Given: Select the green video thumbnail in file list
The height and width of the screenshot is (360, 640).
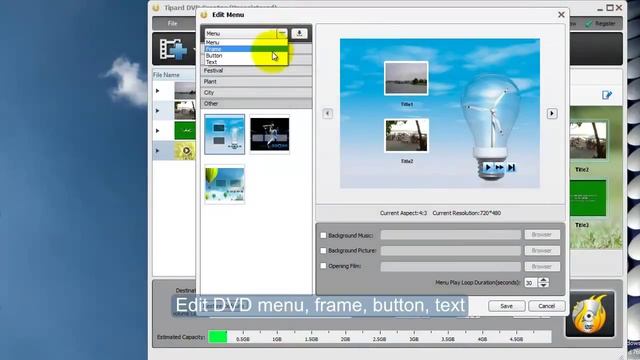Looking at the screenshot, I should [185, 131].
